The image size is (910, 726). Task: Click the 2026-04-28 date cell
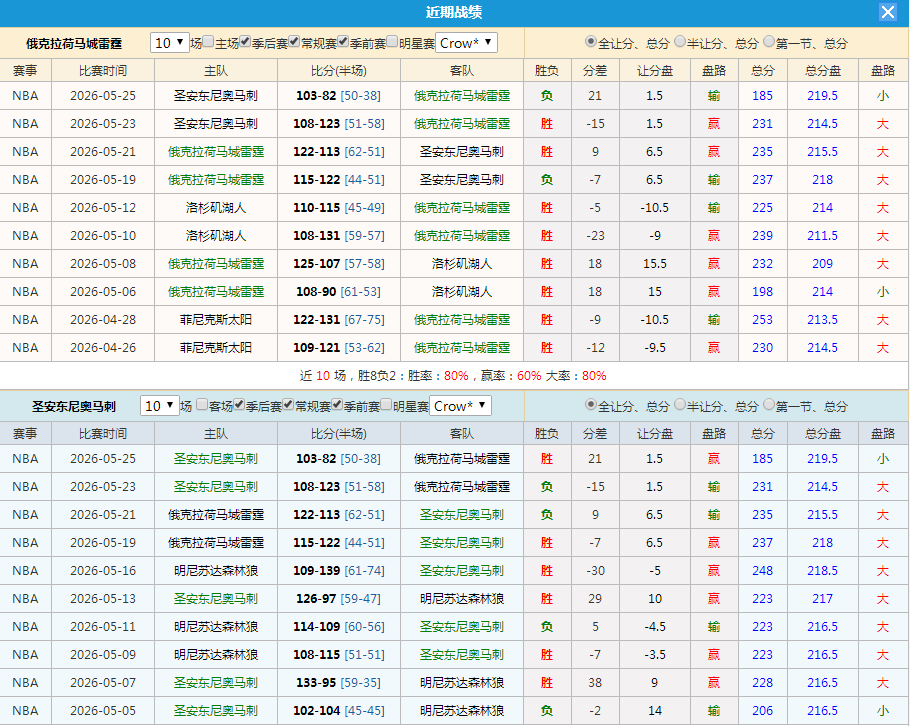point(103,320)
